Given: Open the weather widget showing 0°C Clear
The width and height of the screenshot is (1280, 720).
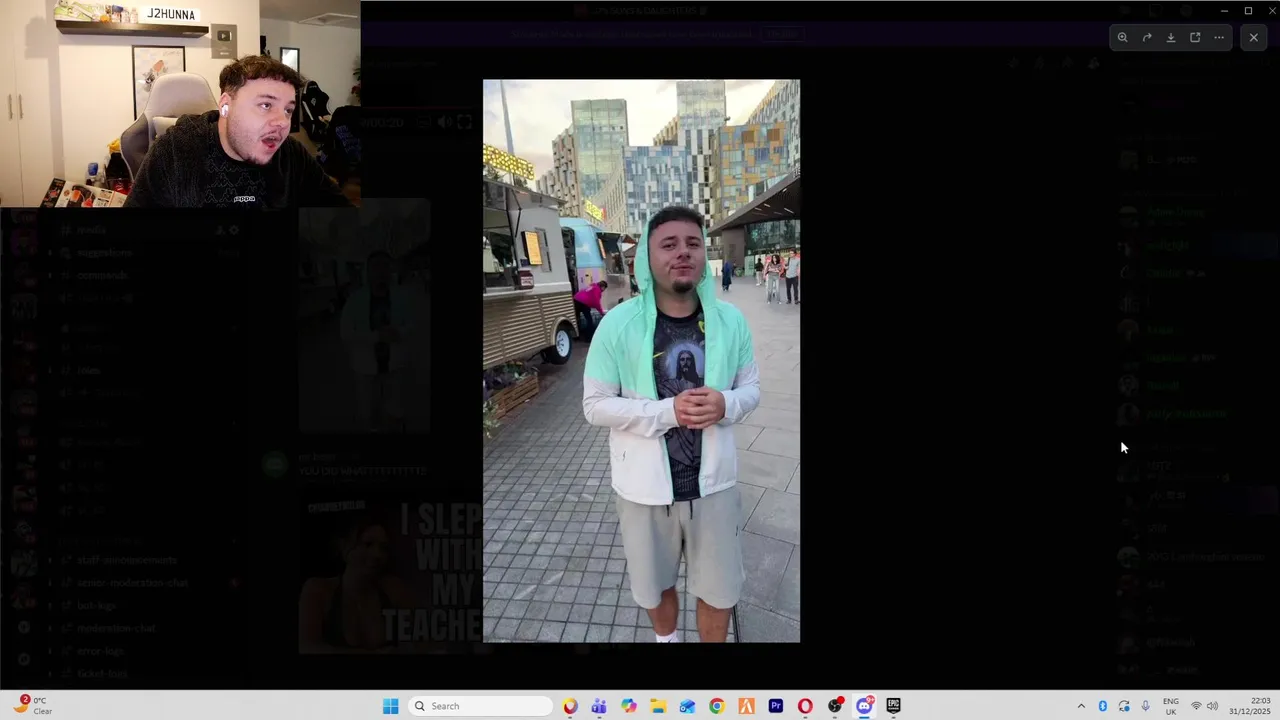Looking at the screenshot, I should click(x=32, y=706).
